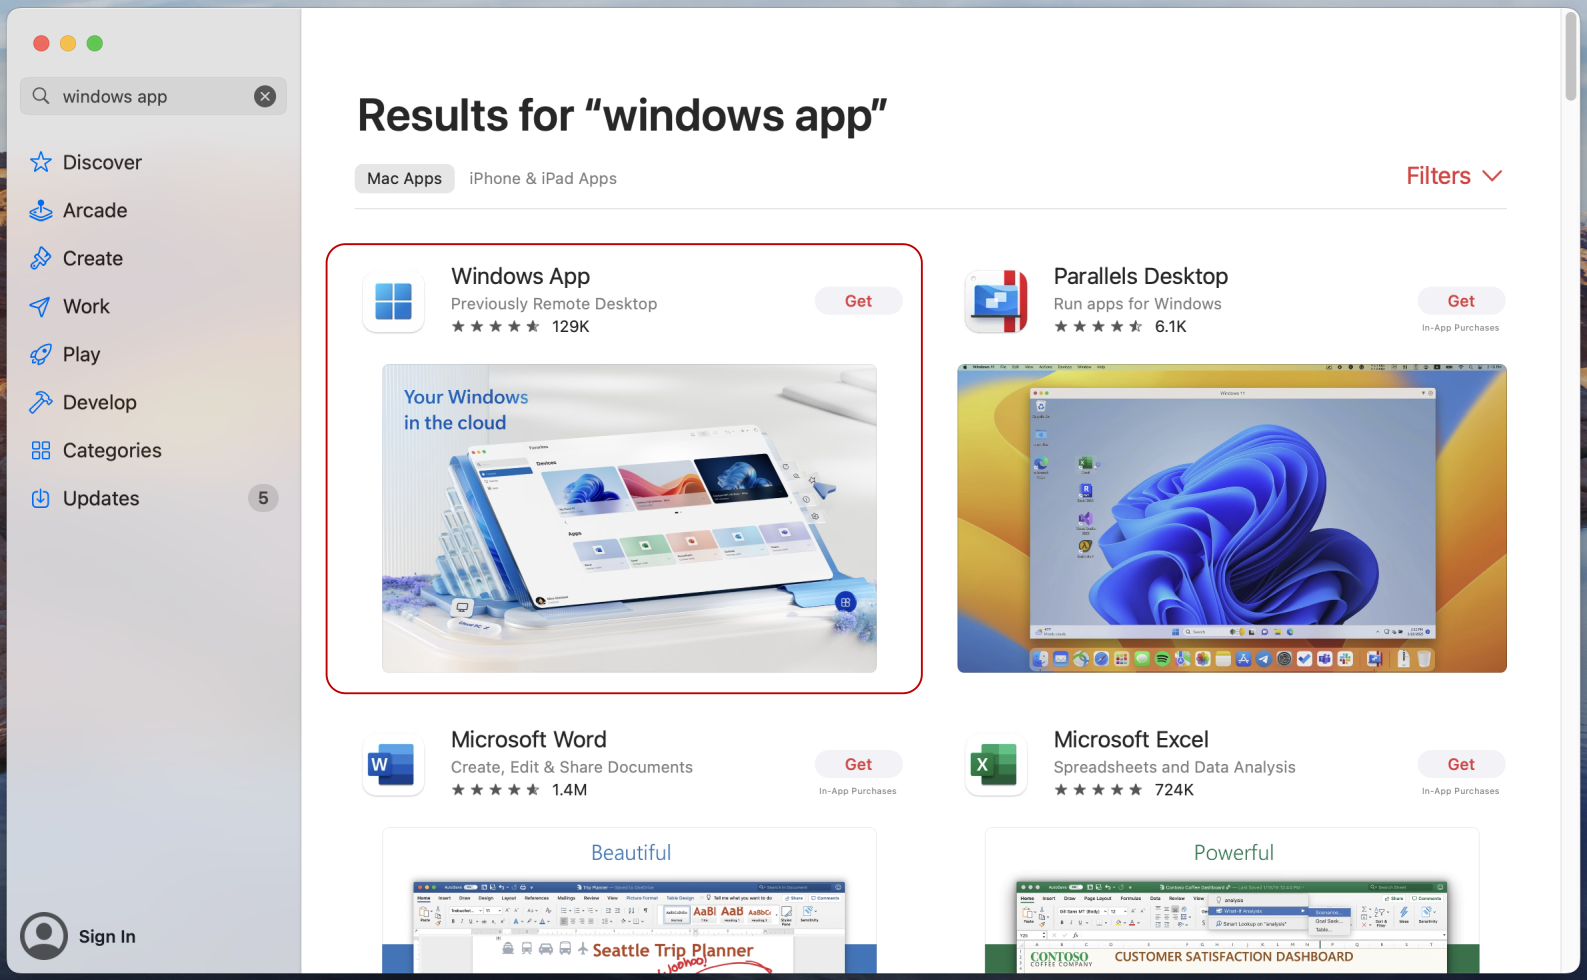This screenshot has width=1587, height=980.
Task: Get Microsoft Excel
Action: click(1461, 764)
